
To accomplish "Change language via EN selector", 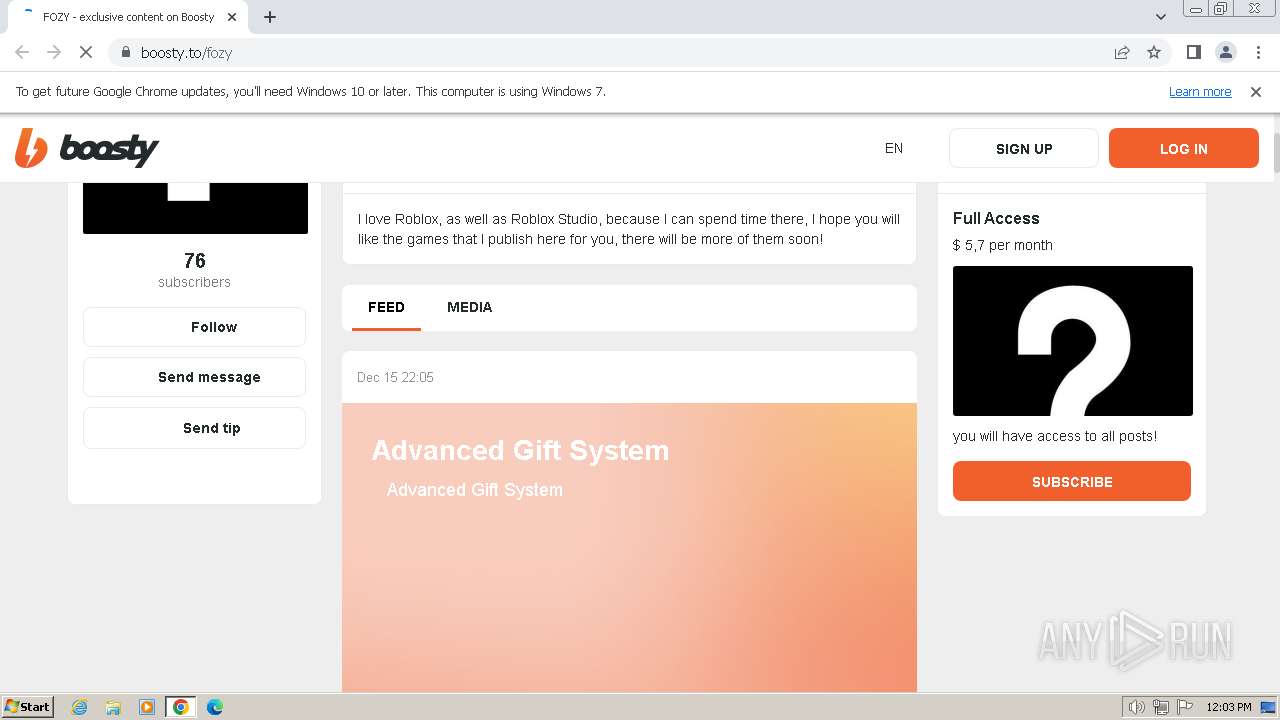I will click(x=894, y=148).
